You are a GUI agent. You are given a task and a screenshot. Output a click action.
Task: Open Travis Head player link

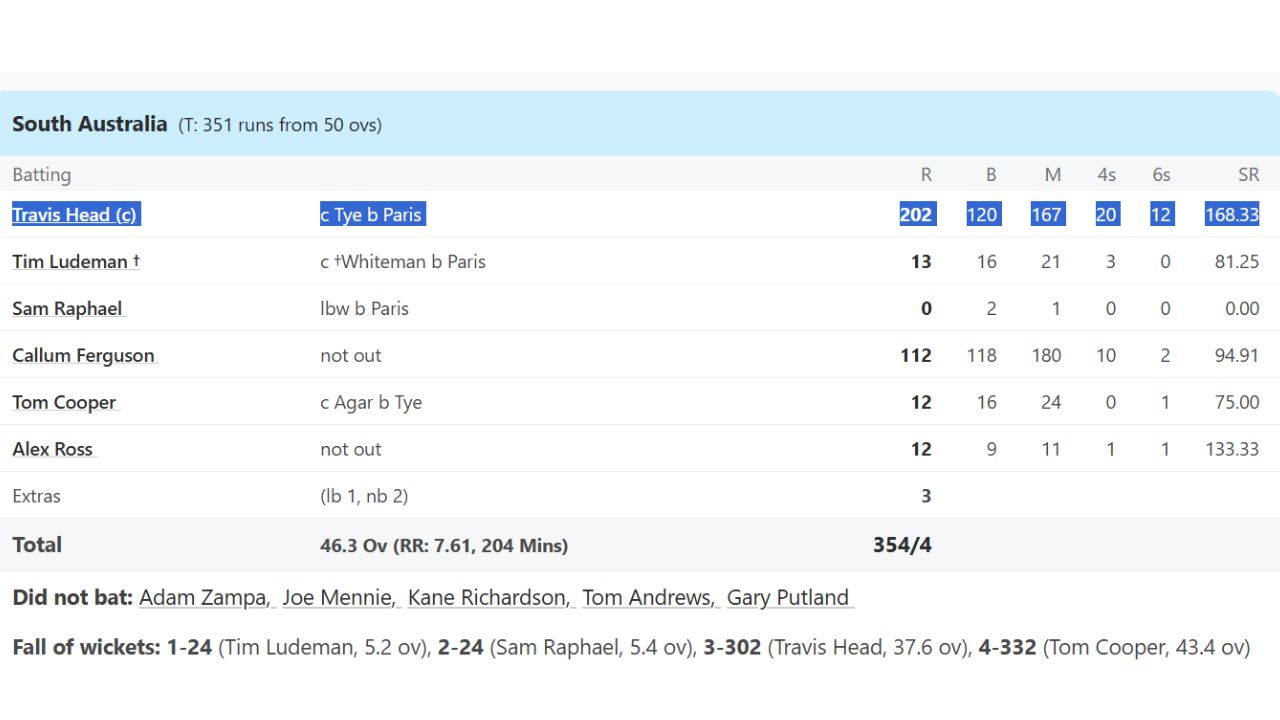74,215
